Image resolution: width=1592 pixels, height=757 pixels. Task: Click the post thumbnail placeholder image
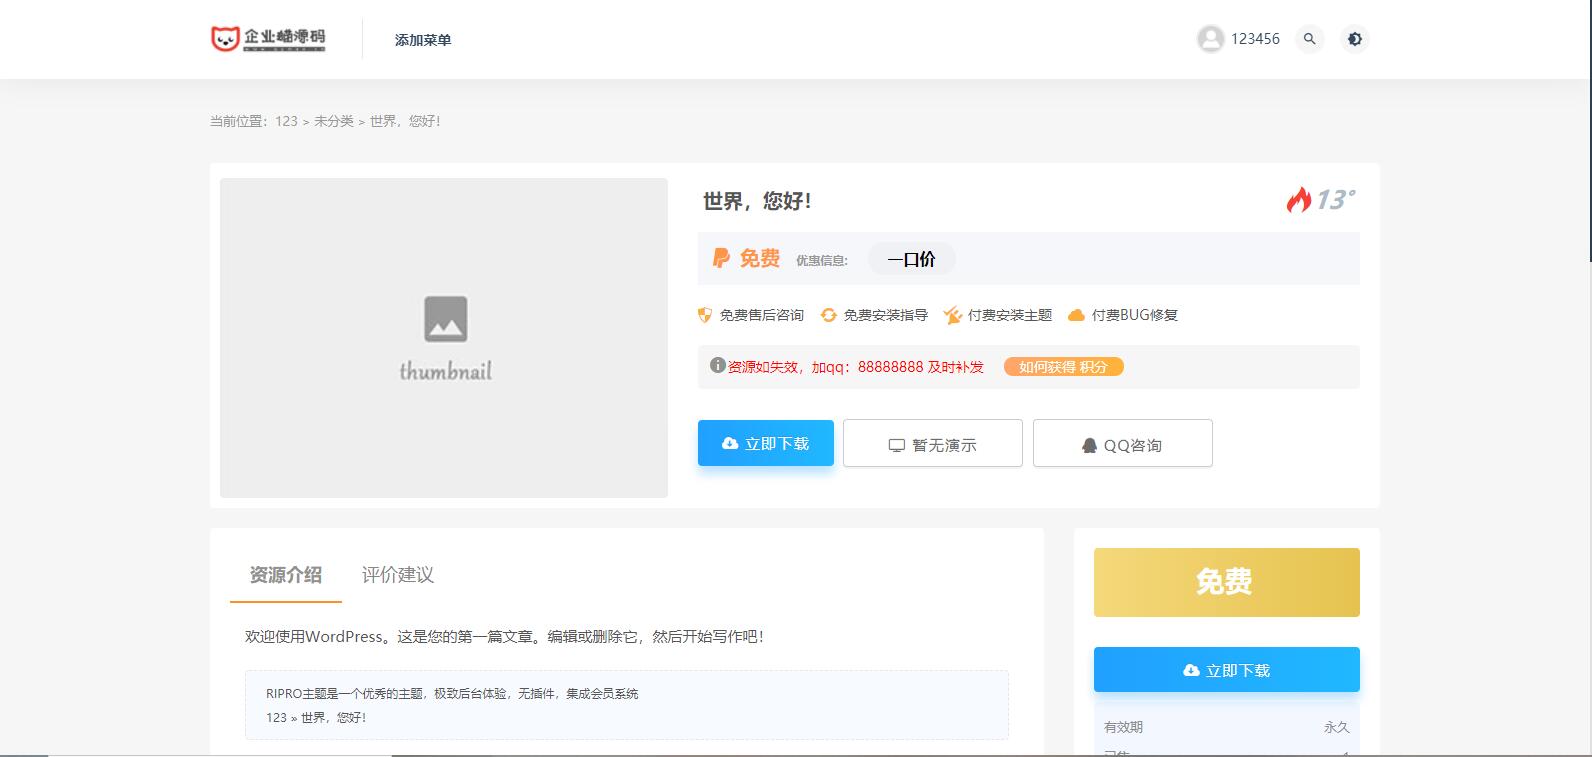pyautogui.click(x=444, y=338)
